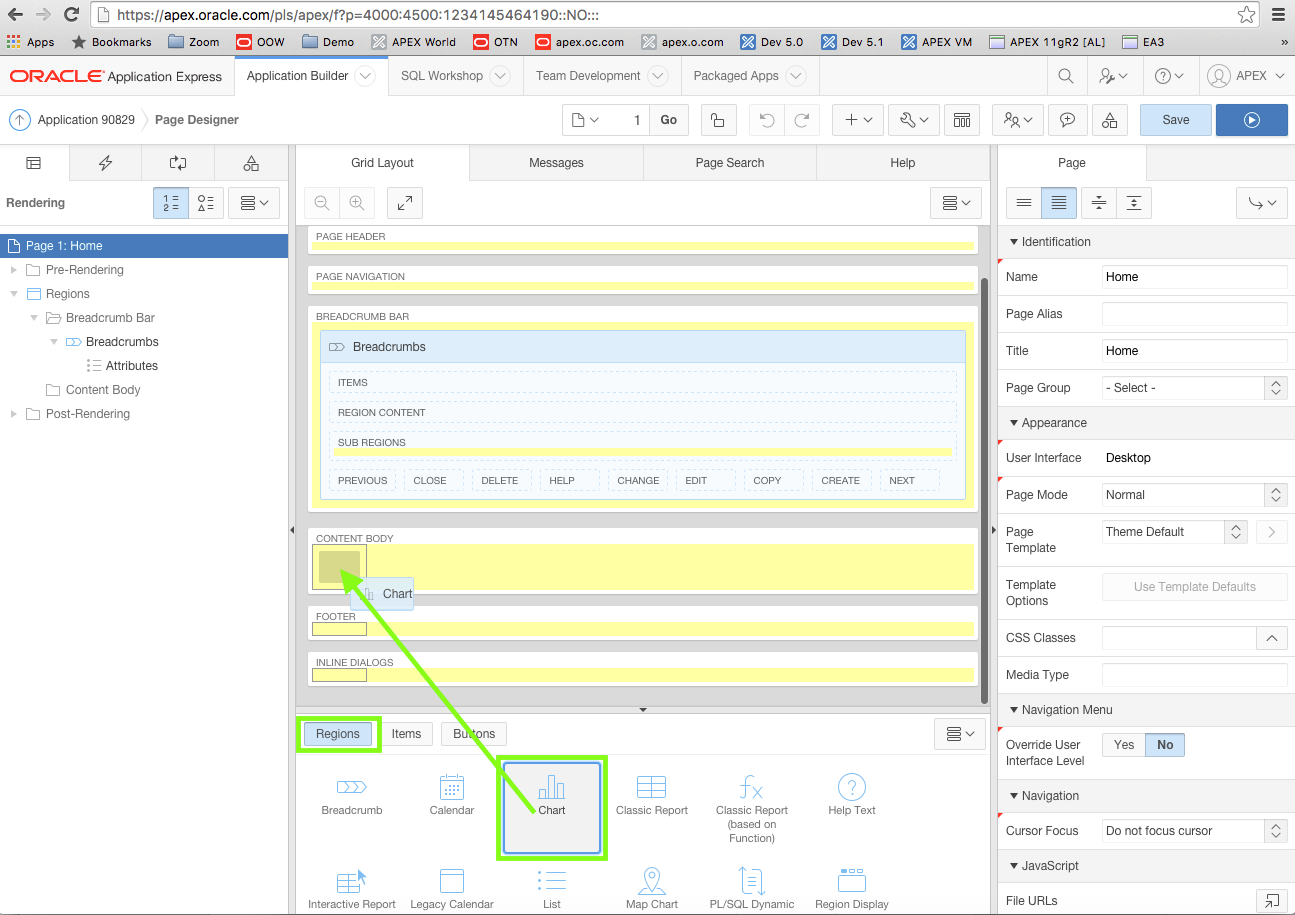Open the Processing tab in left pane
The image size is (1295, 915).
click(x=178, y=163)
